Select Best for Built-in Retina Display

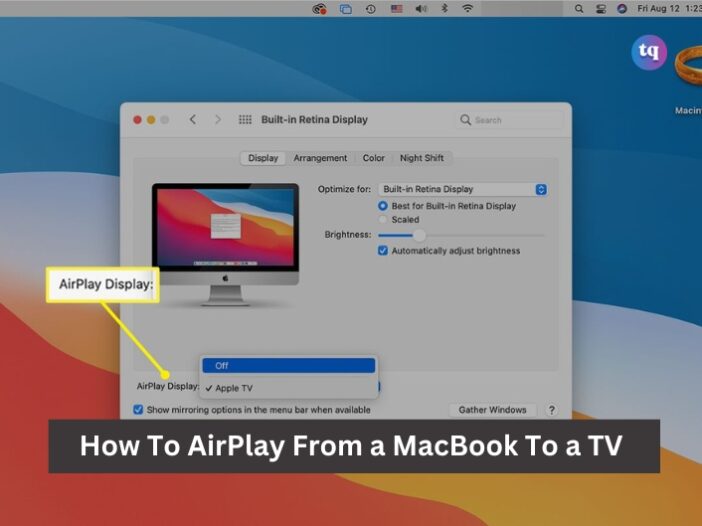[383, 206]
